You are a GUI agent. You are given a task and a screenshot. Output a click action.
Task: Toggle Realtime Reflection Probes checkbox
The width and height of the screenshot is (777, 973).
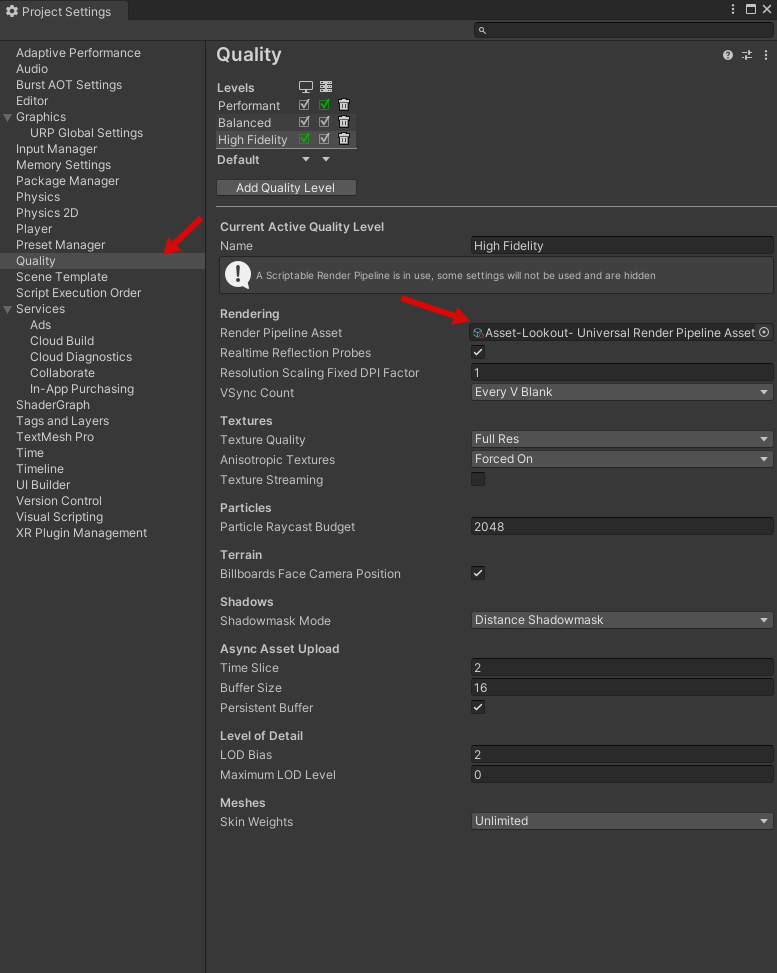point(478,353)
